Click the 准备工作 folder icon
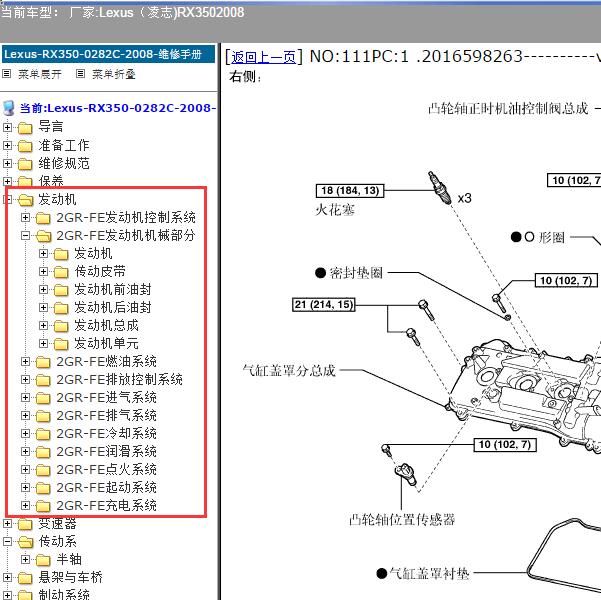The height and width of the screenshot is (600, 601). (x=25, y=146)
